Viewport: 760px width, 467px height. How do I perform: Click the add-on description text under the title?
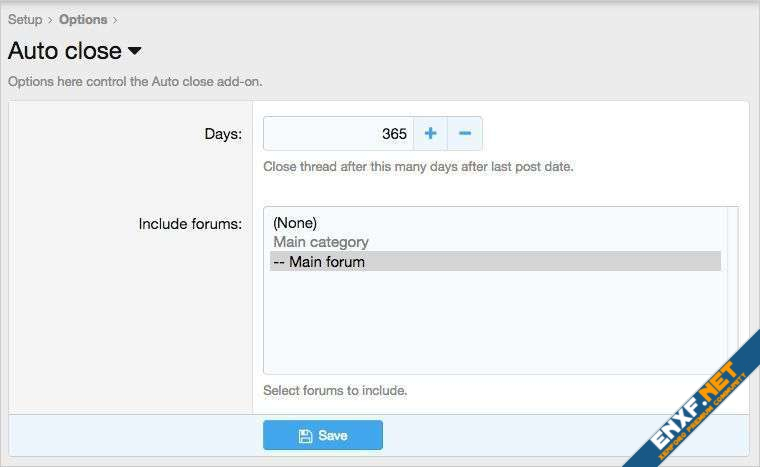[x=135, y=82]
